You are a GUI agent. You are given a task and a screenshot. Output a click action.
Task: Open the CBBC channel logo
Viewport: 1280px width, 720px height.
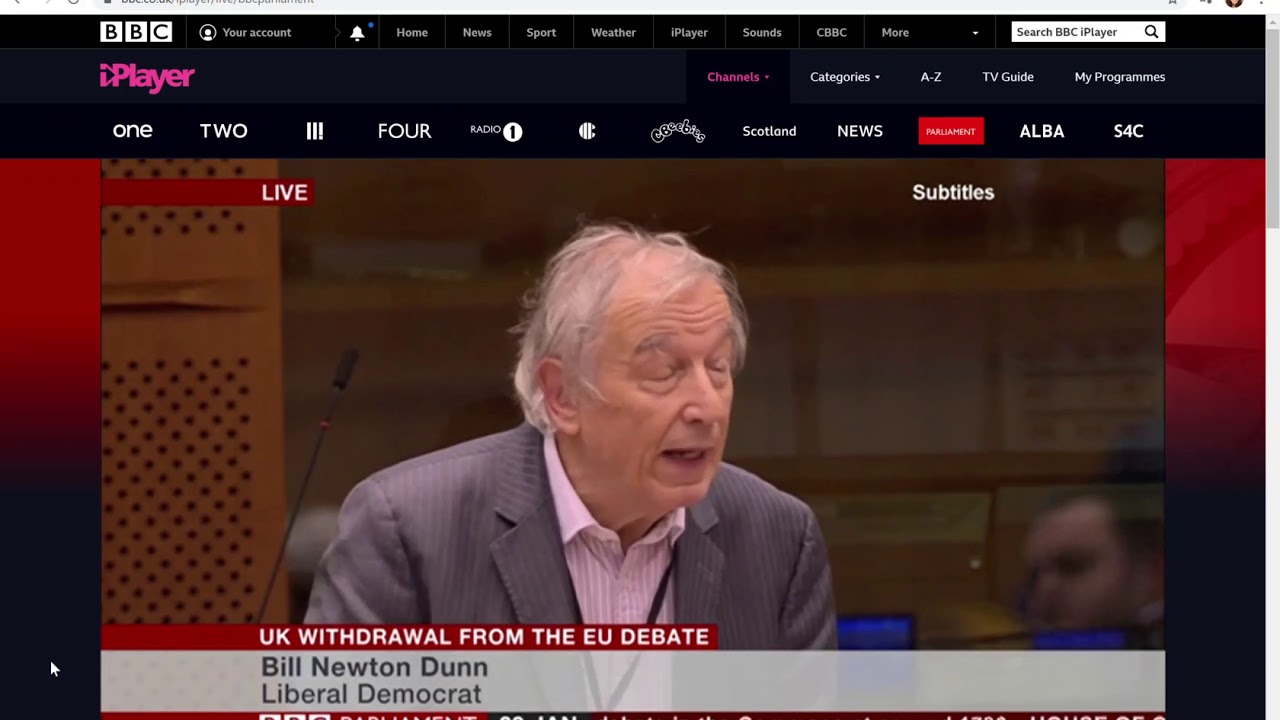(587, 131)
